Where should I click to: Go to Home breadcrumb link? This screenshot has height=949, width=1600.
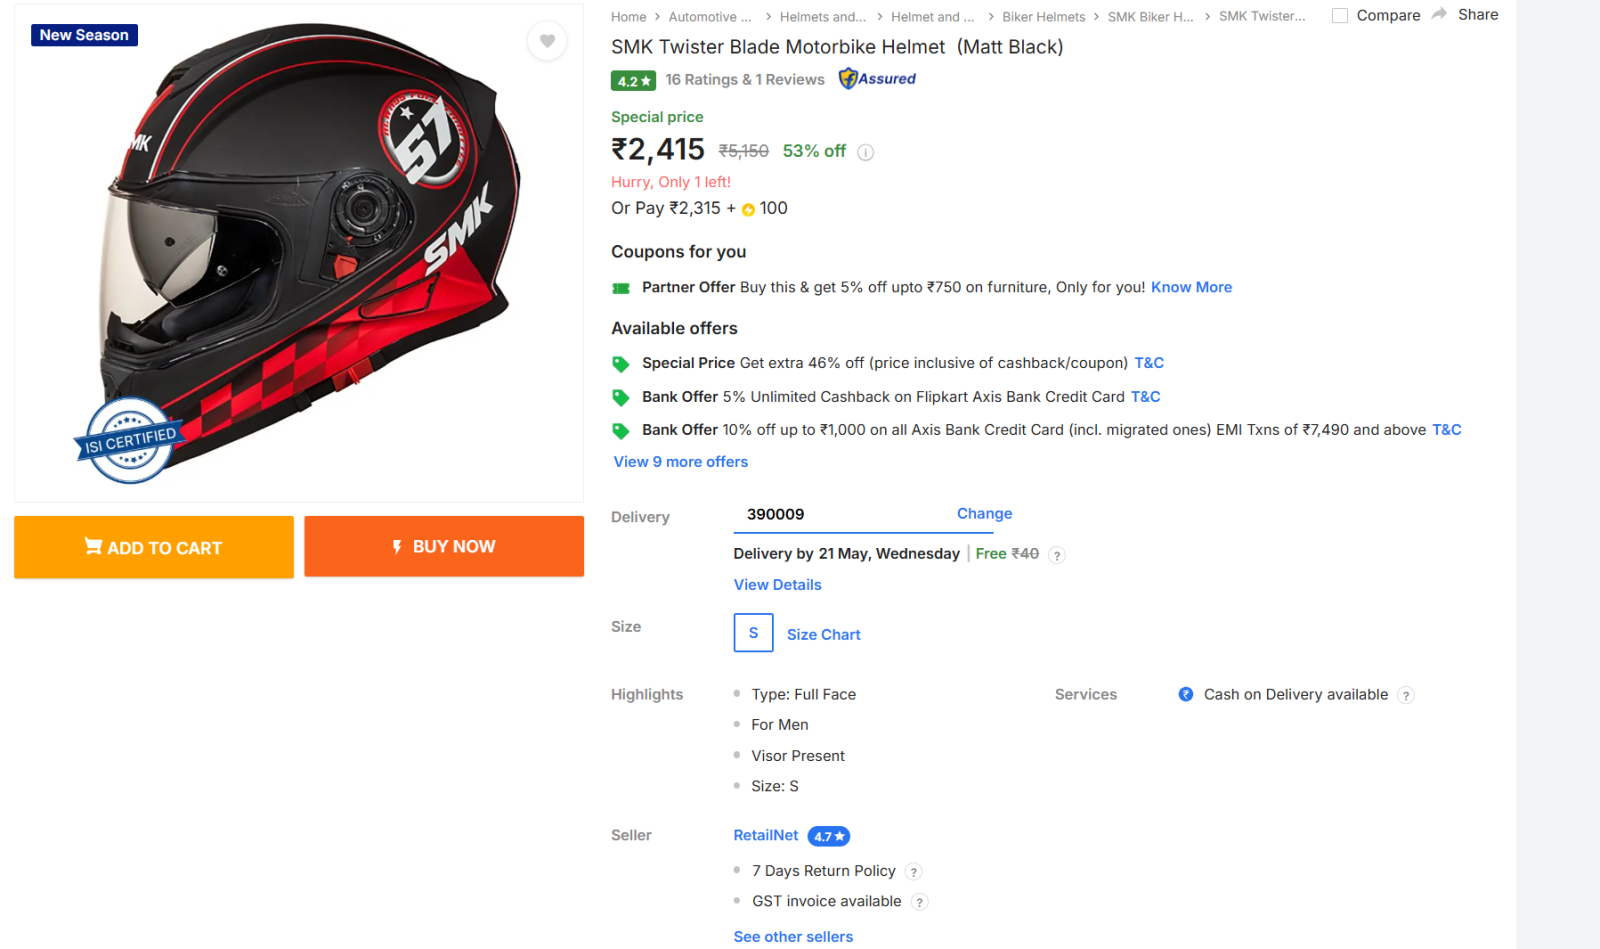point(628,17)
